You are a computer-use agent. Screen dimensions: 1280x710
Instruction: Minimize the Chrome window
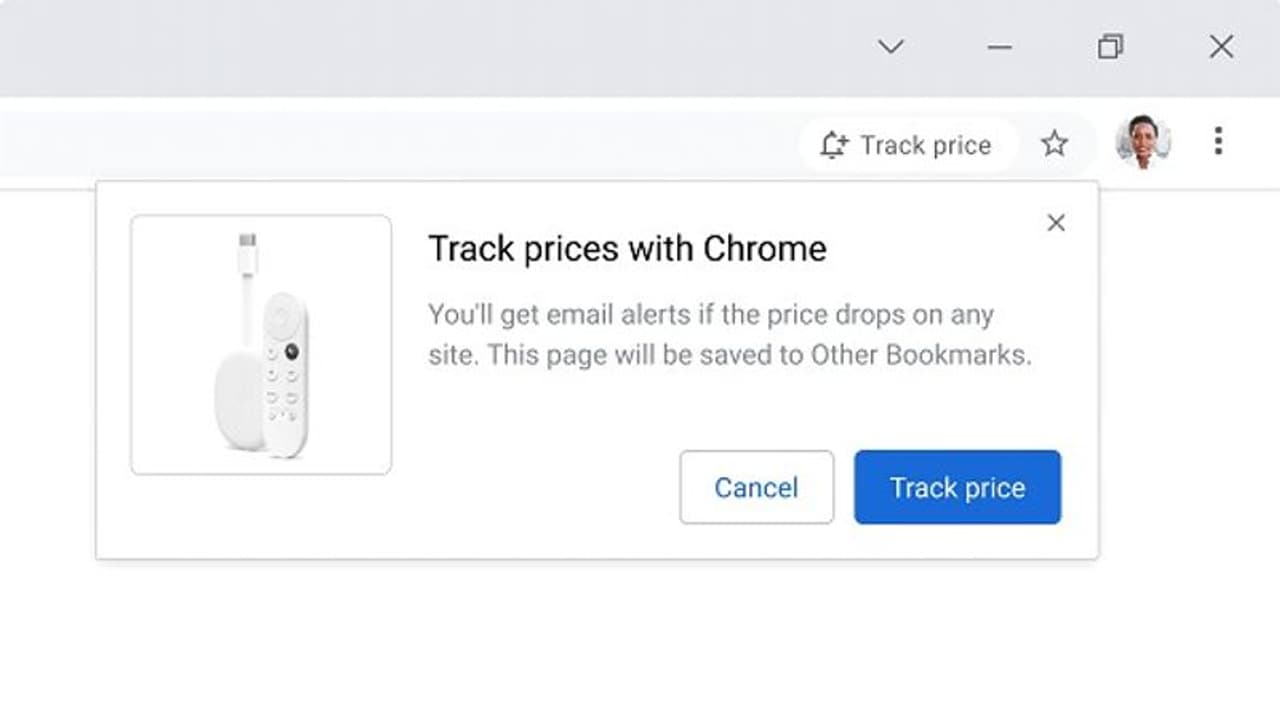[x=999, y=47]
